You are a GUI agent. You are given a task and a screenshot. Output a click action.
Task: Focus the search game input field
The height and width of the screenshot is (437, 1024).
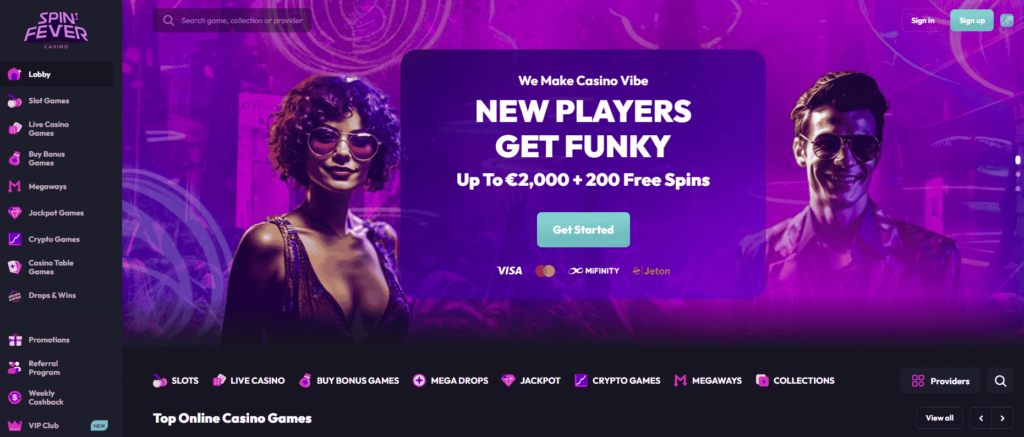point(232,20)
